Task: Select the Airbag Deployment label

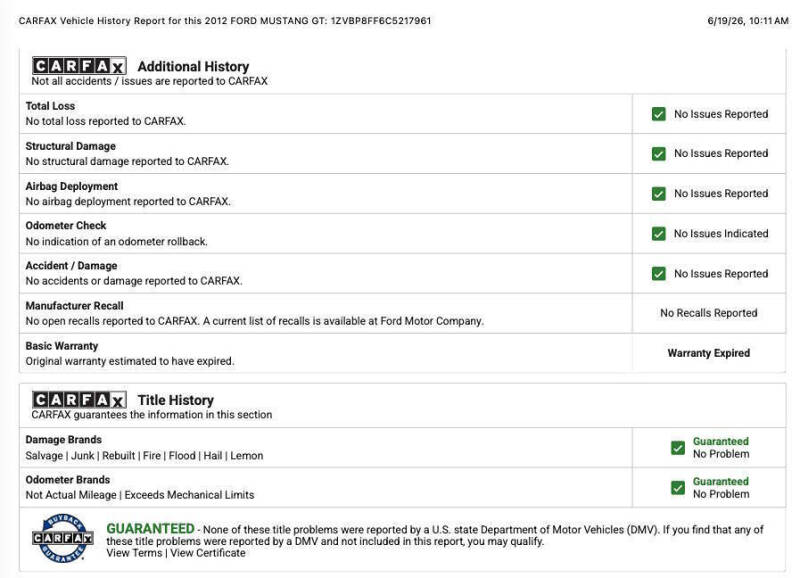Action: 71,186
